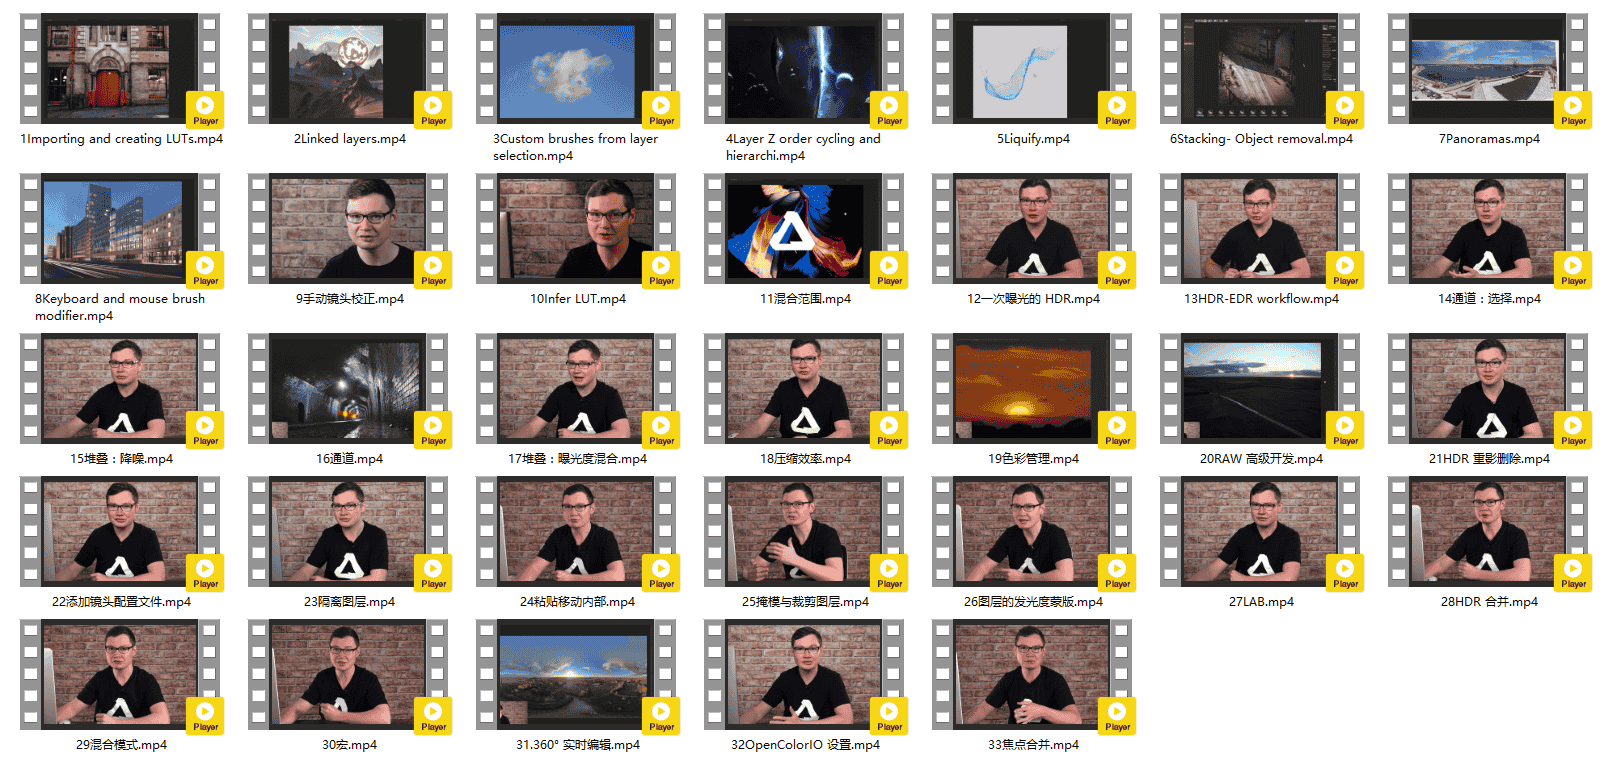This screenshot has height=776, width=1612.
Task: Select the 32OpenColorIO 设置.mp4 video icon
Action: click(804, 675)
